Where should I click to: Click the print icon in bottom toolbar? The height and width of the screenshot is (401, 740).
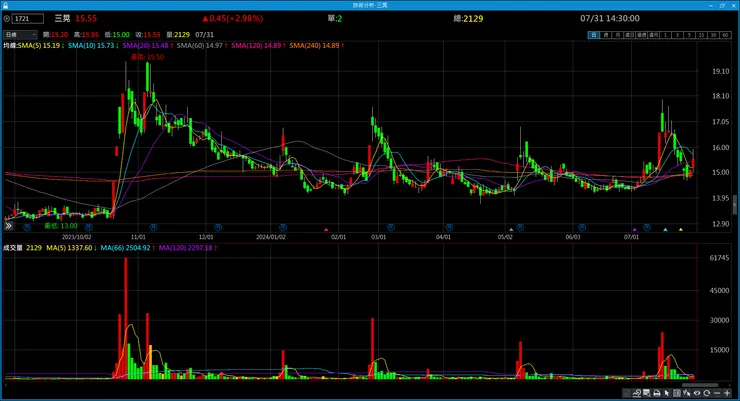pos(656,393)
